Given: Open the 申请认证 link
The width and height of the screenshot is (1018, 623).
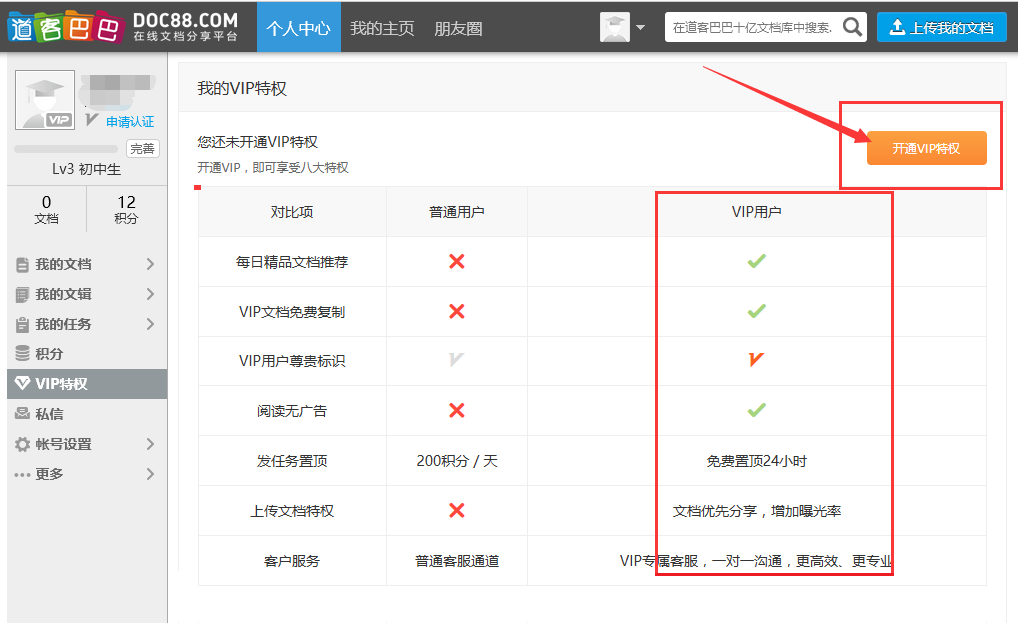Looking at the screenshot, I should point(130,122).
